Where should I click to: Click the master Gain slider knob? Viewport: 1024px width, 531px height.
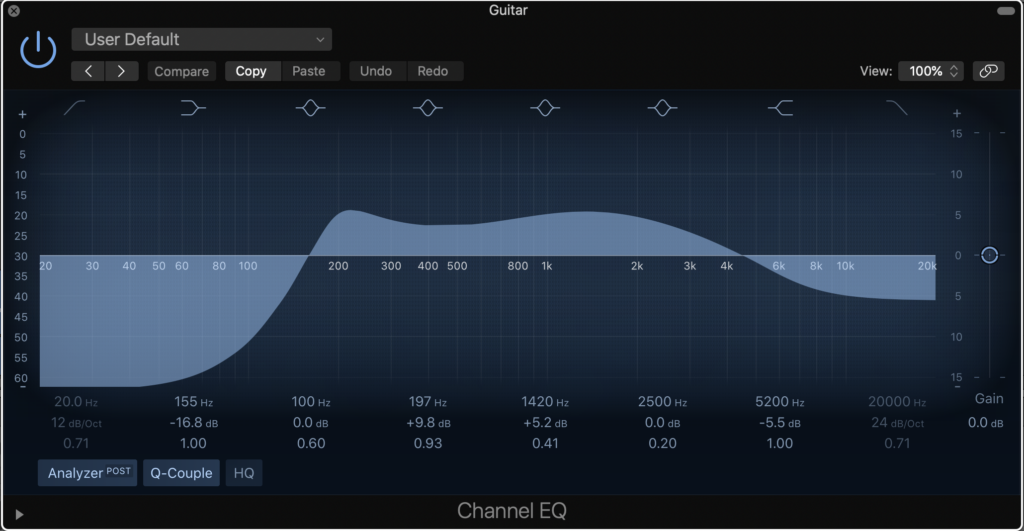(989, 255)
